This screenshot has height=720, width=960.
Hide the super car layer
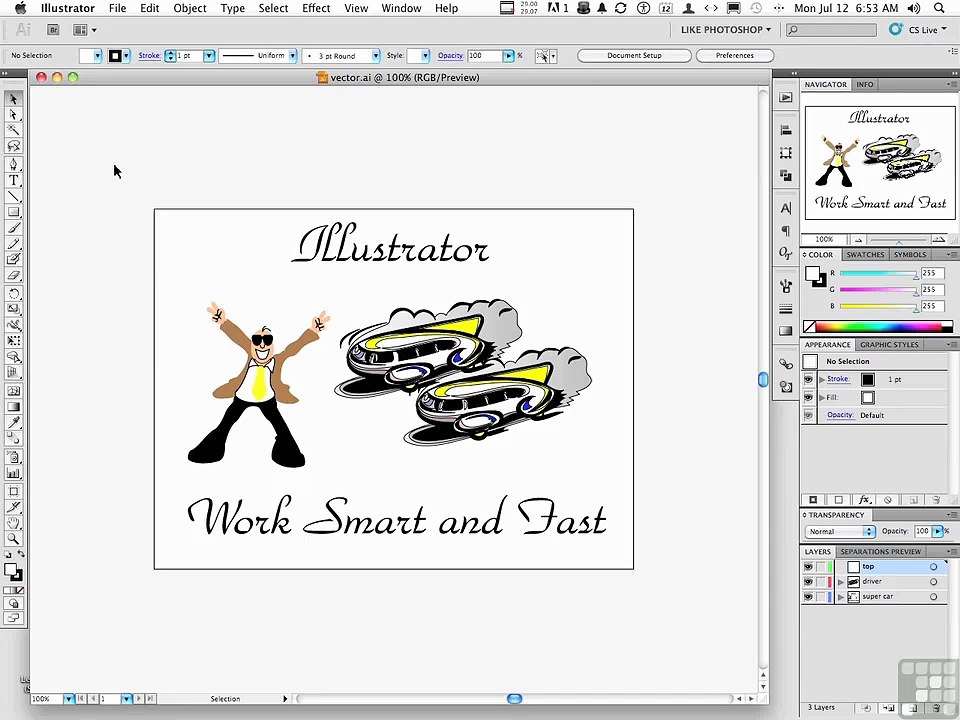(x=808, y=597)
